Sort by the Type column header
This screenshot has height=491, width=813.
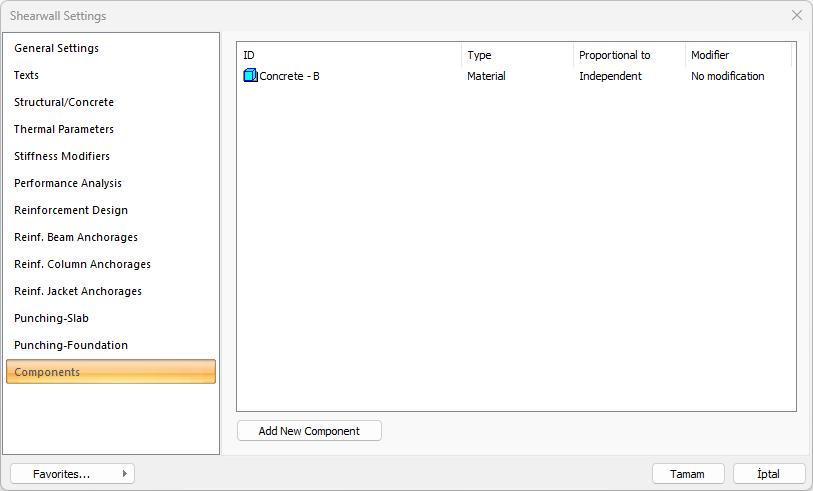(517, 55)
